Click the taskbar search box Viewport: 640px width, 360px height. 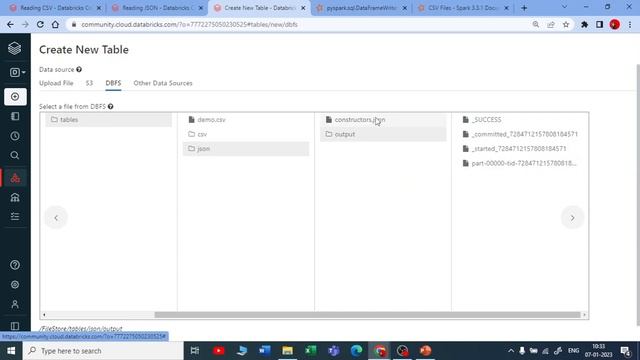103,351
